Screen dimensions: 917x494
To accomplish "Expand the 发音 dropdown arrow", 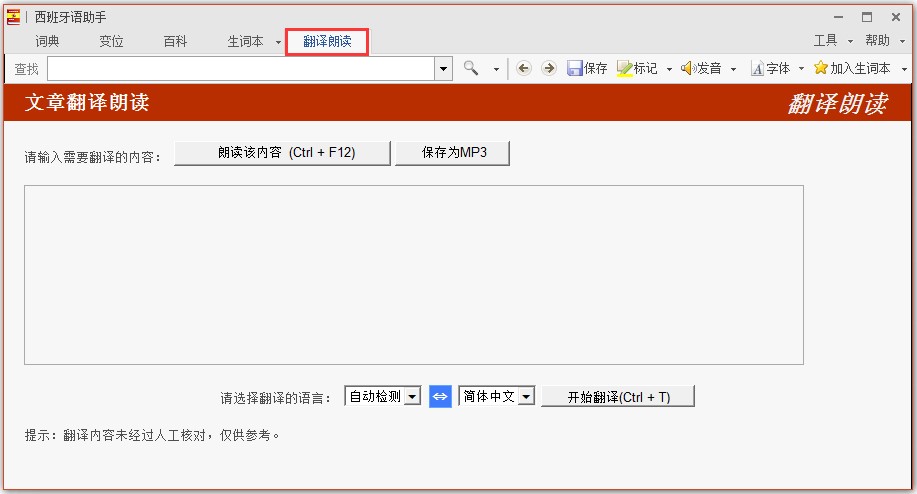I will click(x=733, y=69).
